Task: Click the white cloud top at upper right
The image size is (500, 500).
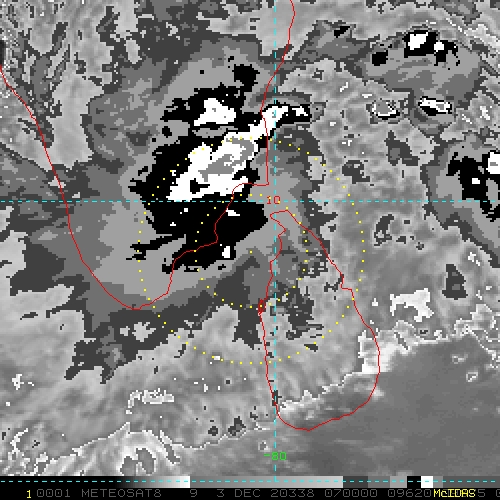Action: coord(418,40)
